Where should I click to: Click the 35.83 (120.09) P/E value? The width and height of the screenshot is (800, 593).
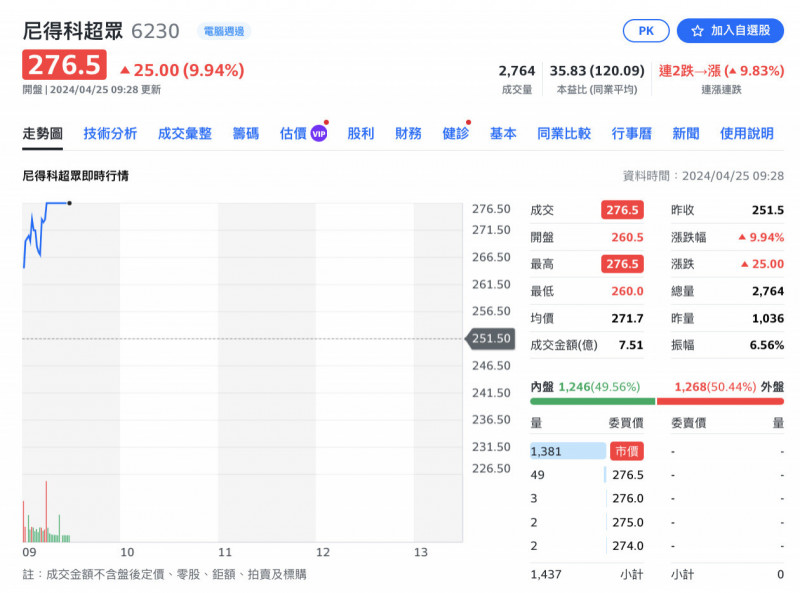click(597, 70)
